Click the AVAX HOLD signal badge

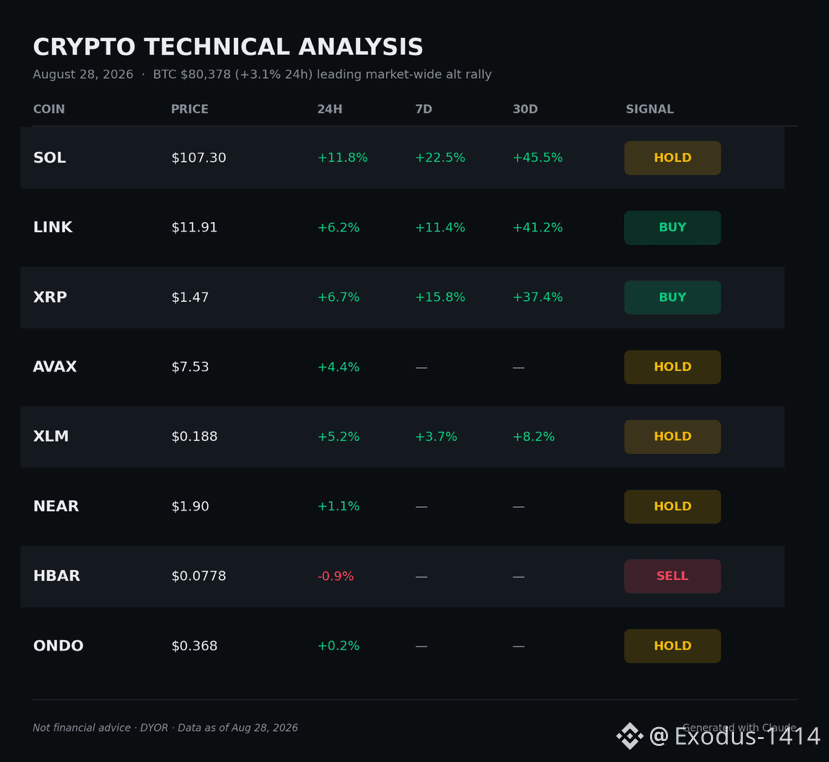pos(672,367)
